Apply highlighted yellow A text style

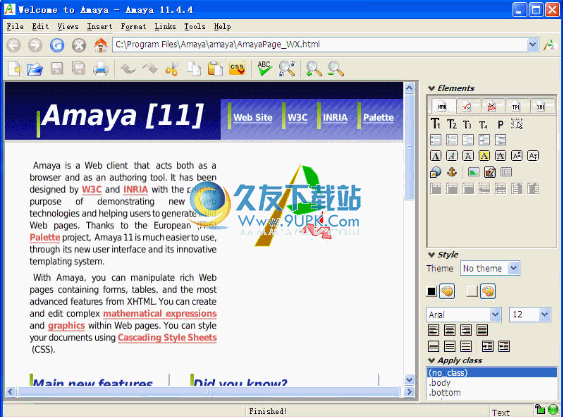(484, 156)
